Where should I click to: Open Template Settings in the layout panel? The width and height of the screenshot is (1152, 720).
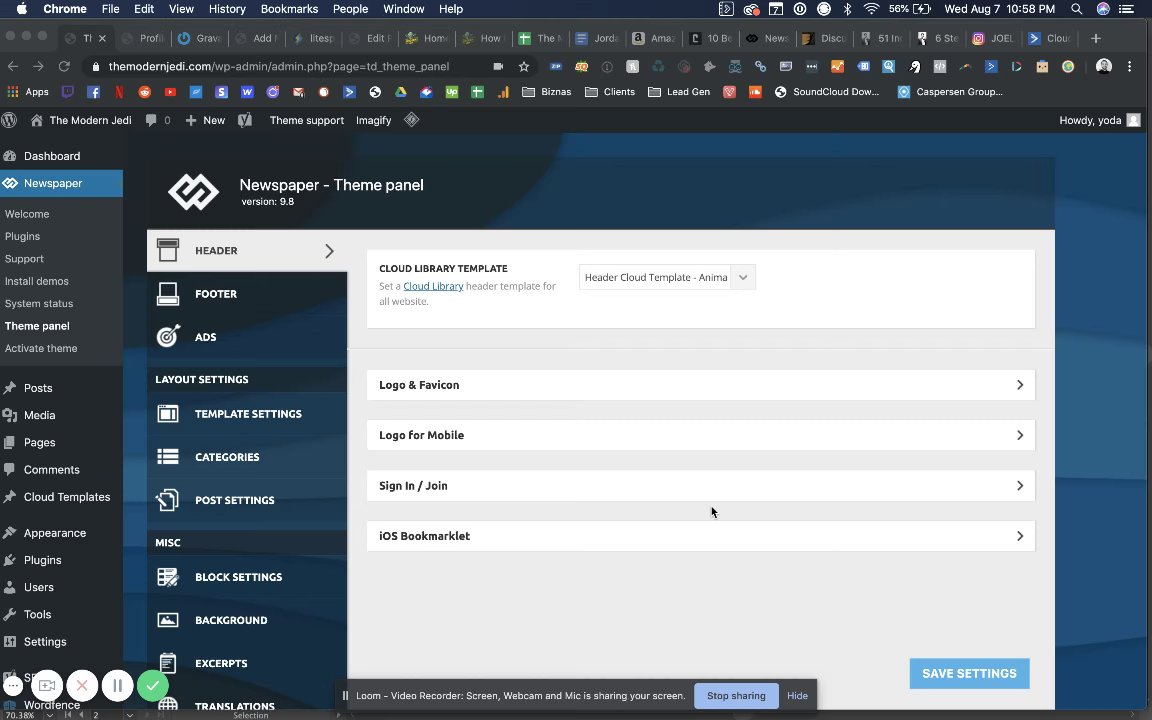click(x=247, y=414)
